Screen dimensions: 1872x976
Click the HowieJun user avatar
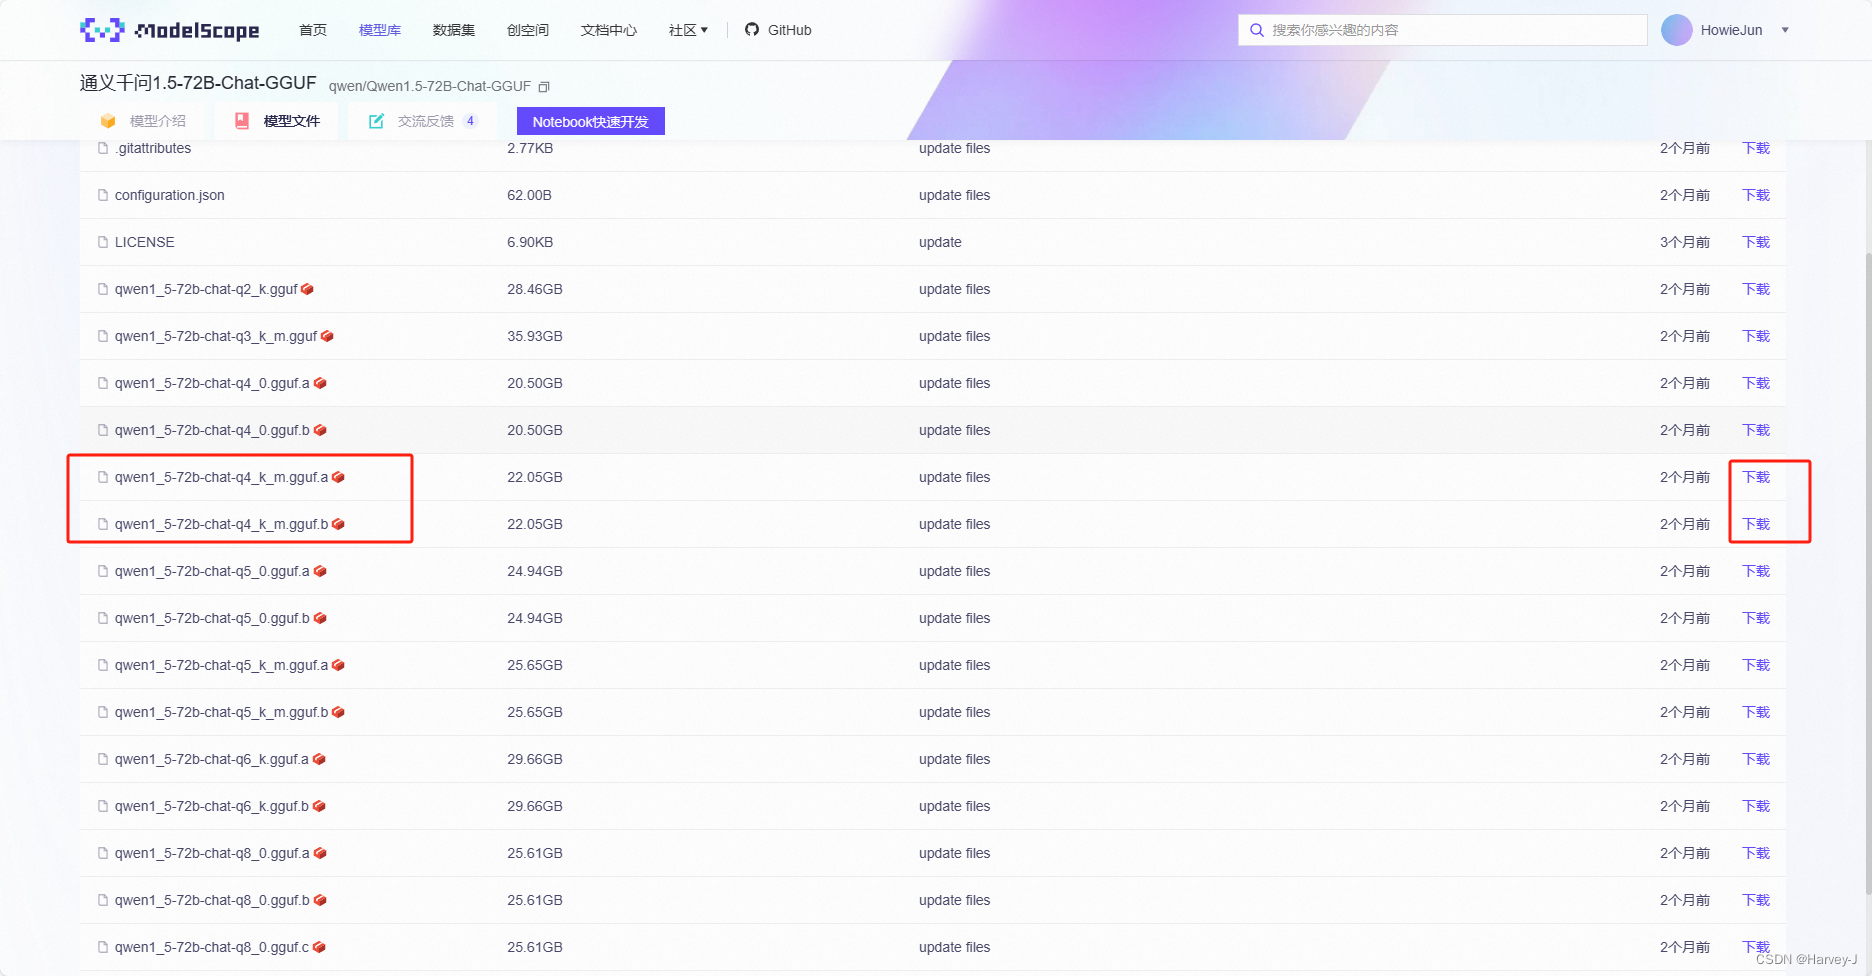pos(1677,30)
